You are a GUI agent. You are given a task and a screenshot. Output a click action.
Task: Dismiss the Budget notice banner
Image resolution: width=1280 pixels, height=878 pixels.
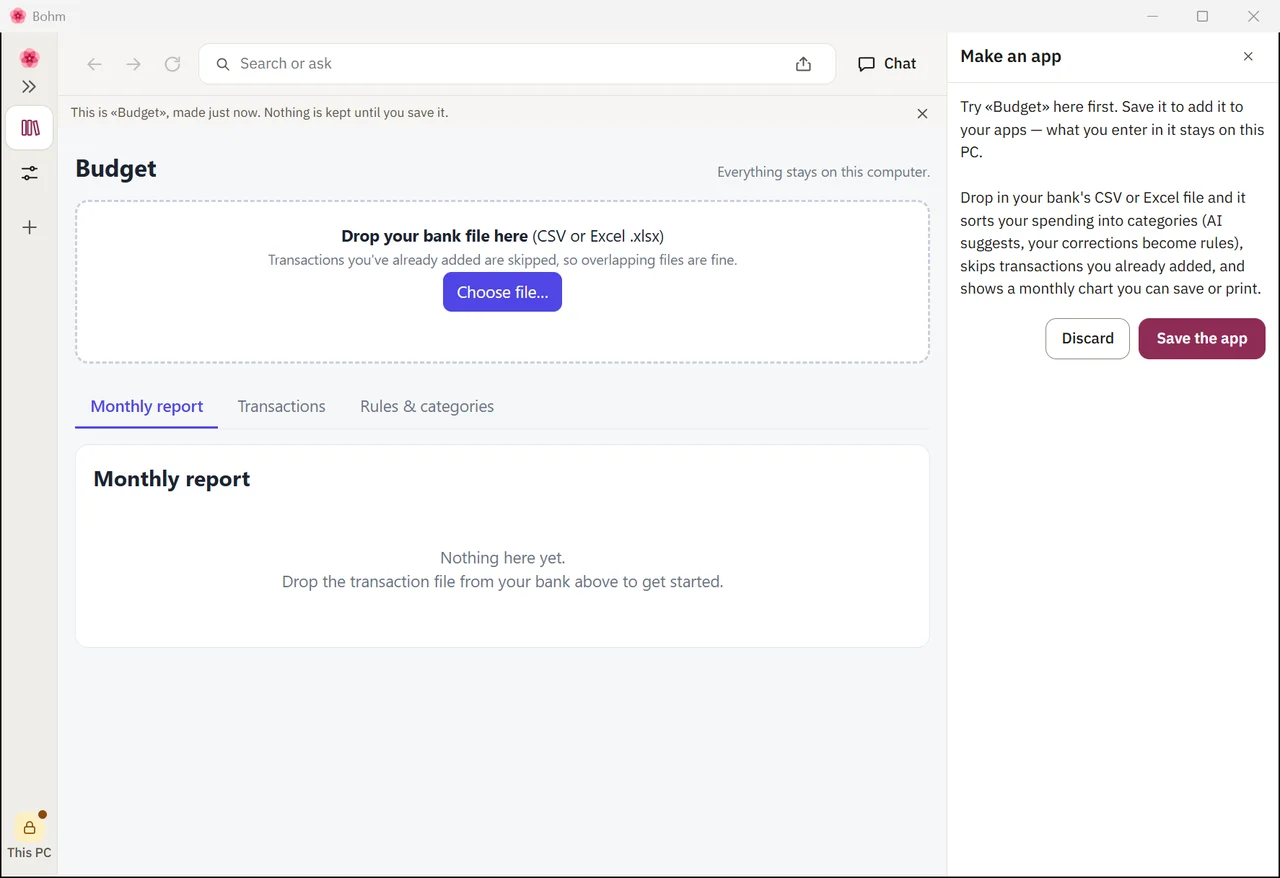coord(922,114)
